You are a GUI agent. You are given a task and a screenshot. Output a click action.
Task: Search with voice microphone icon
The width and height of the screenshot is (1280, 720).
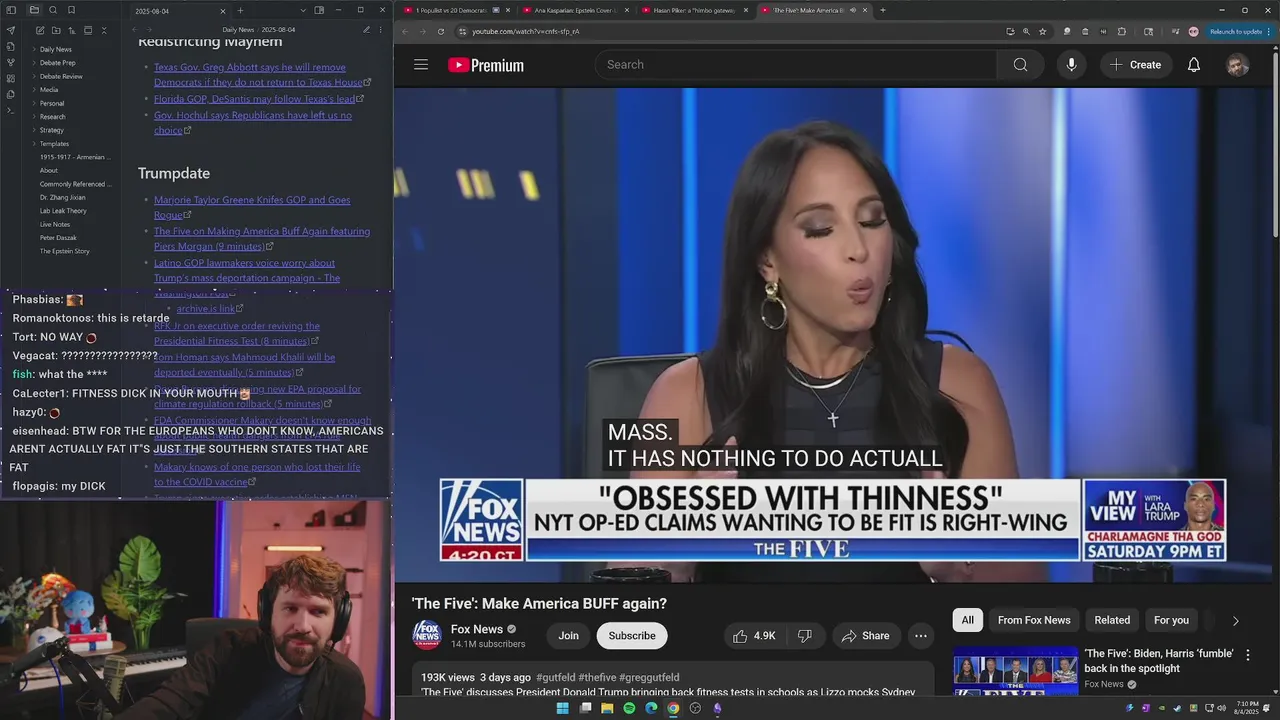click(1071, 65)
